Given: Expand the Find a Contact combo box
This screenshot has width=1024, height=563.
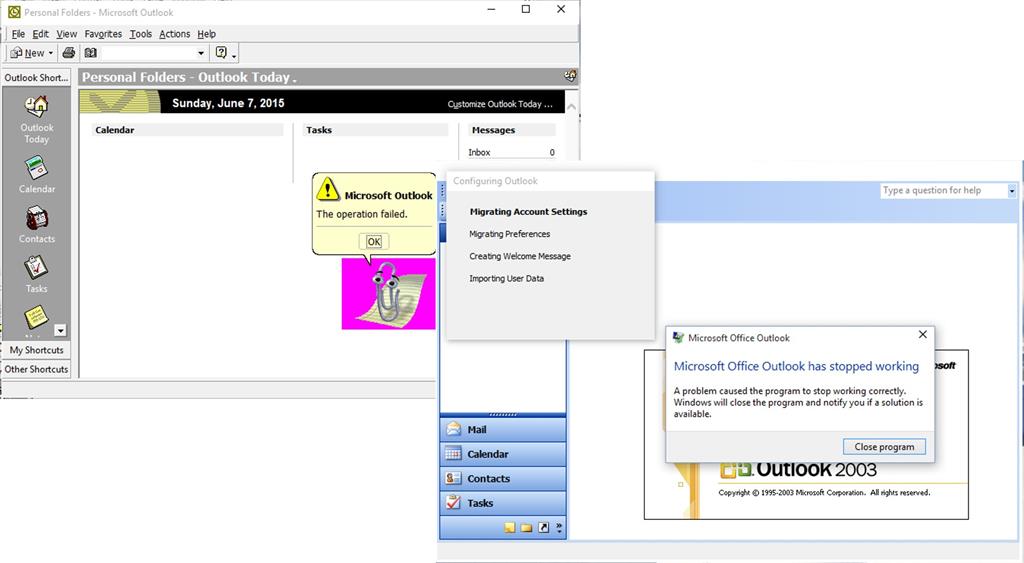Looking at the screenshot, I should tap(201, 54).
